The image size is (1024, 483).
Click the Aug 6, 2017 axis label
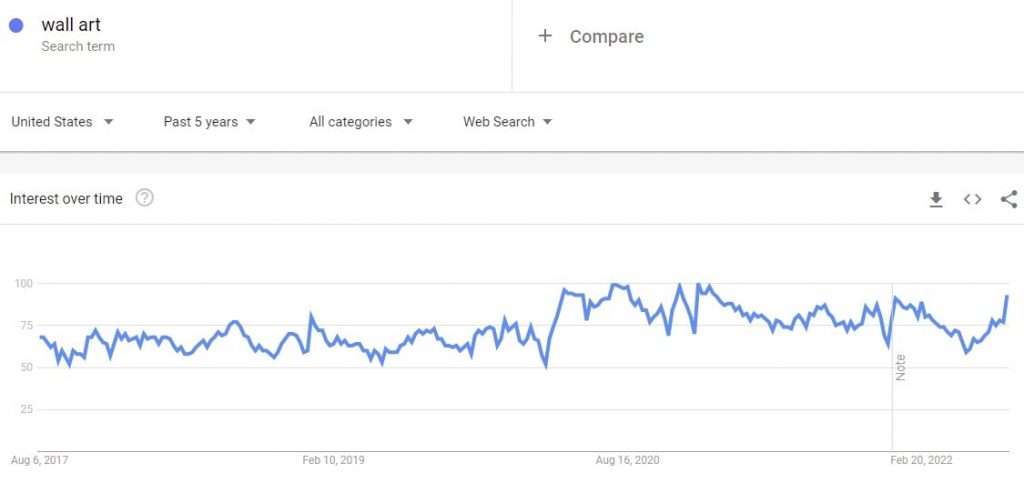click(39, 460)
